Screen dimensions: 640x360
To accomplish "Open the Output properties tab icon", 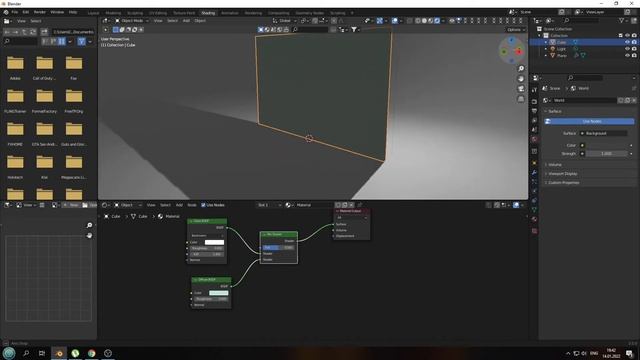I will pos(534,111).
